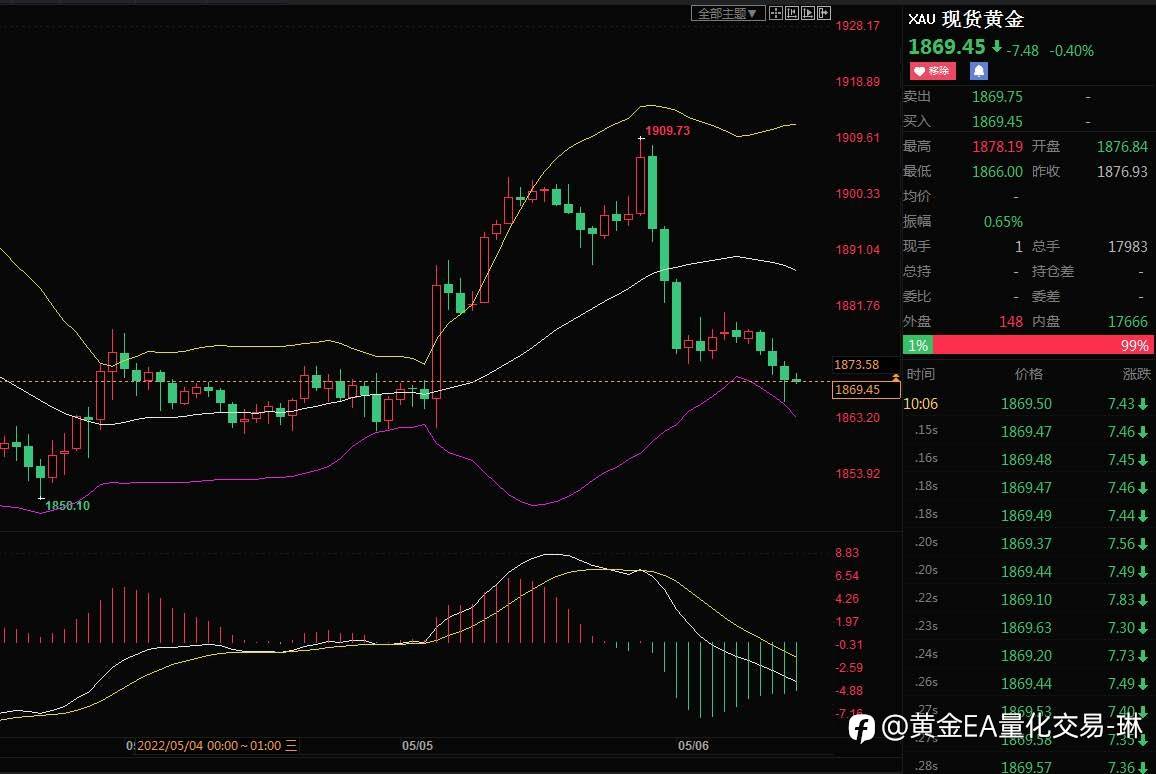Screen dimensions: 1156x774
Task: Click the 05/06 date marker on timeline
Action: coord(693,745)
